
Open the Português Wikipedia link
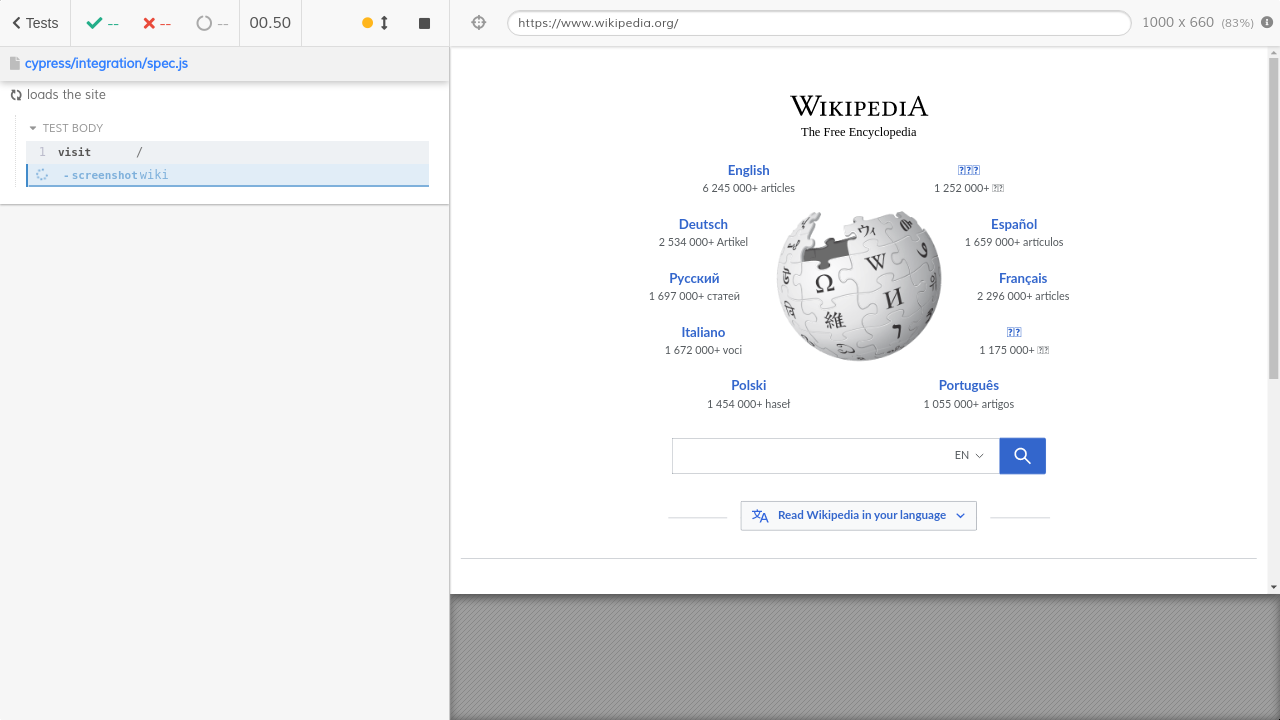[969, 385]
